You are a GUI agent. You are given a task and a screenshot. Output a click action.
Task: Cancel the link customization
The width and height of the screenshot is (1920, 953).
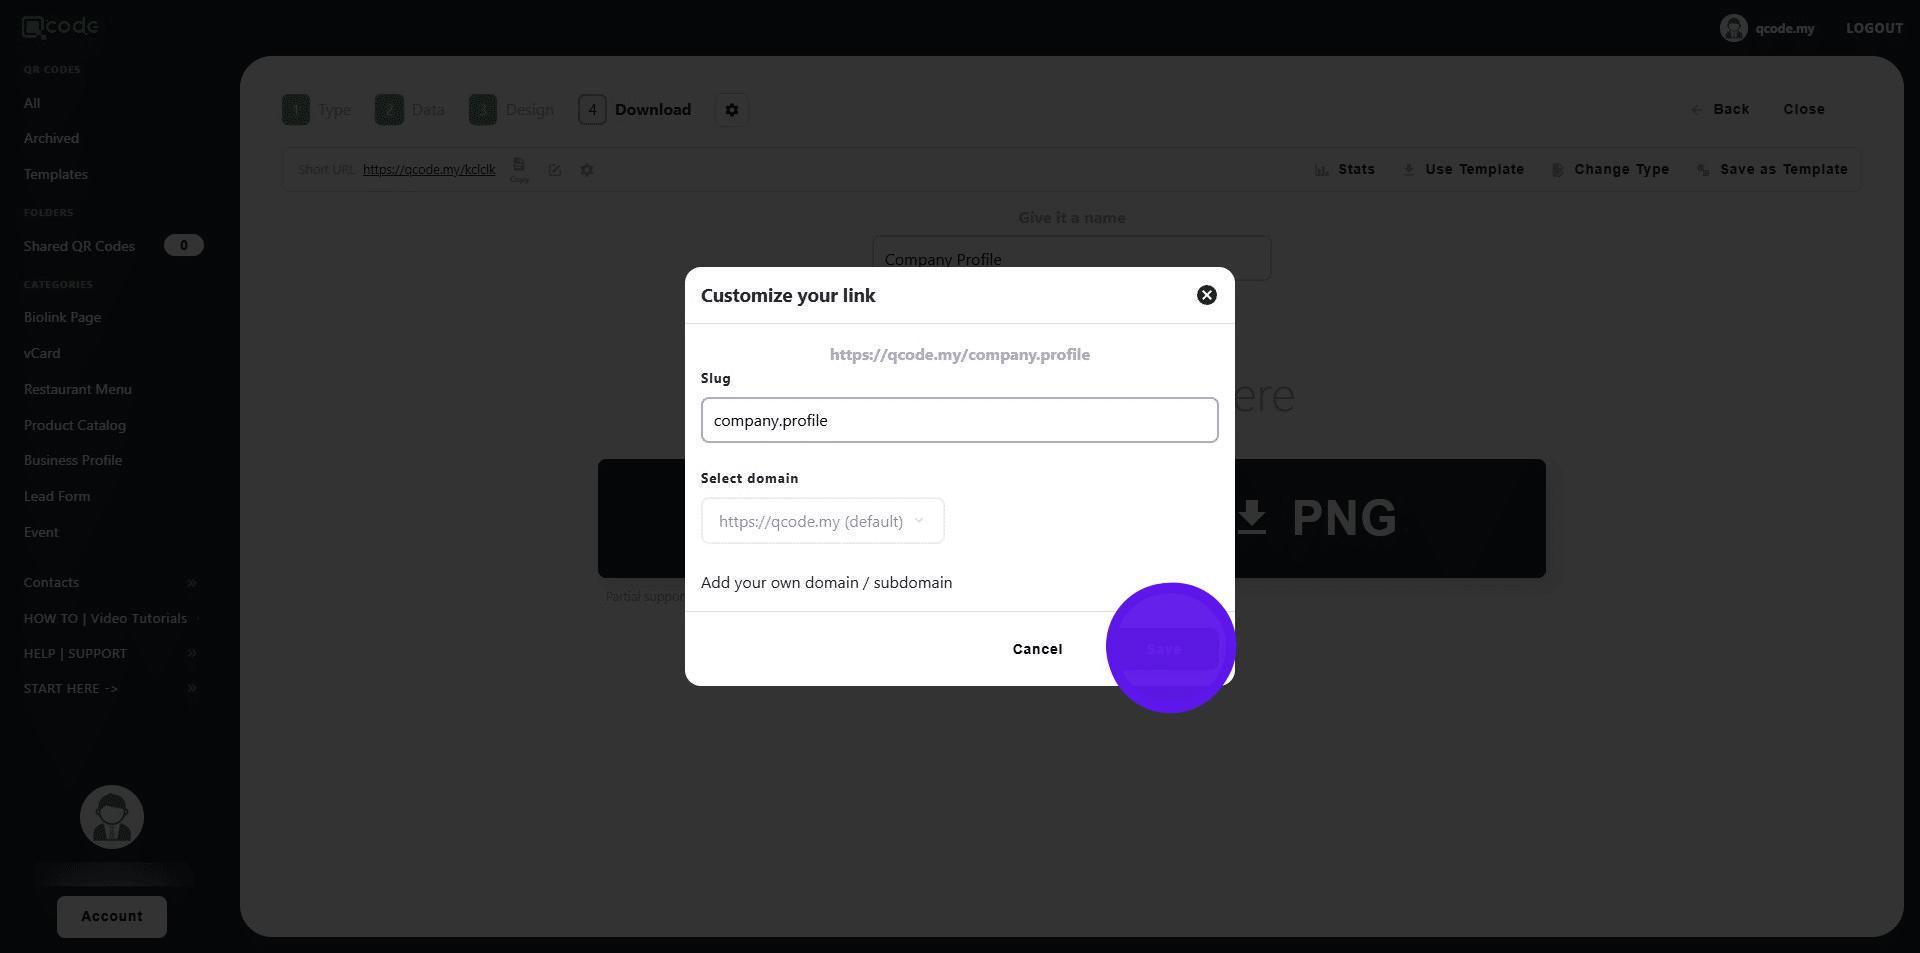click(x=1037, y=649)
